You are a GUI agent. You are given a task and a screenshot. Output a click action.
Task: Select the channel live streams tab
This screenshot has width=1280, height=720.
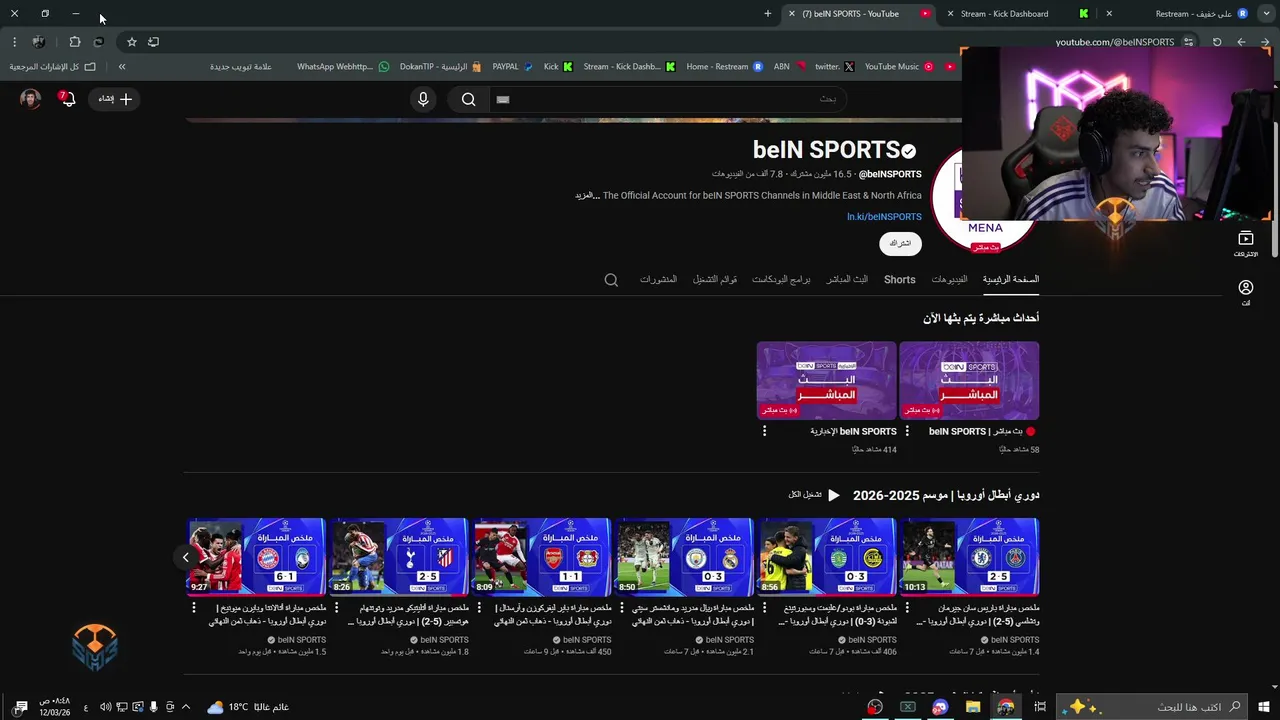847,280
